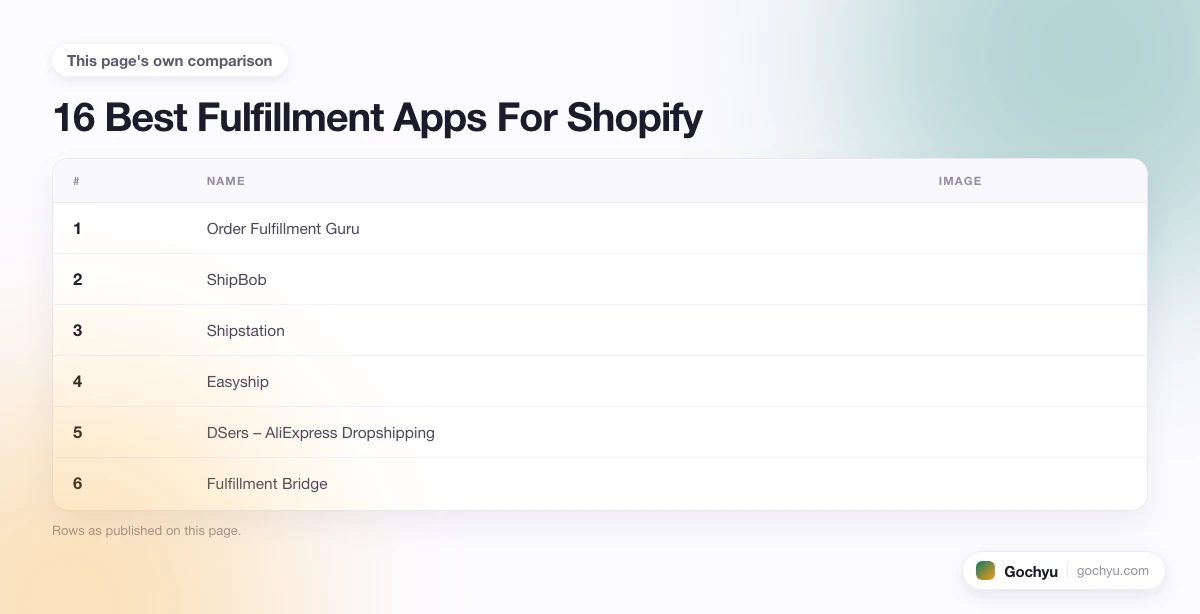Click rank number 6 cell

(x=77, y=484)
